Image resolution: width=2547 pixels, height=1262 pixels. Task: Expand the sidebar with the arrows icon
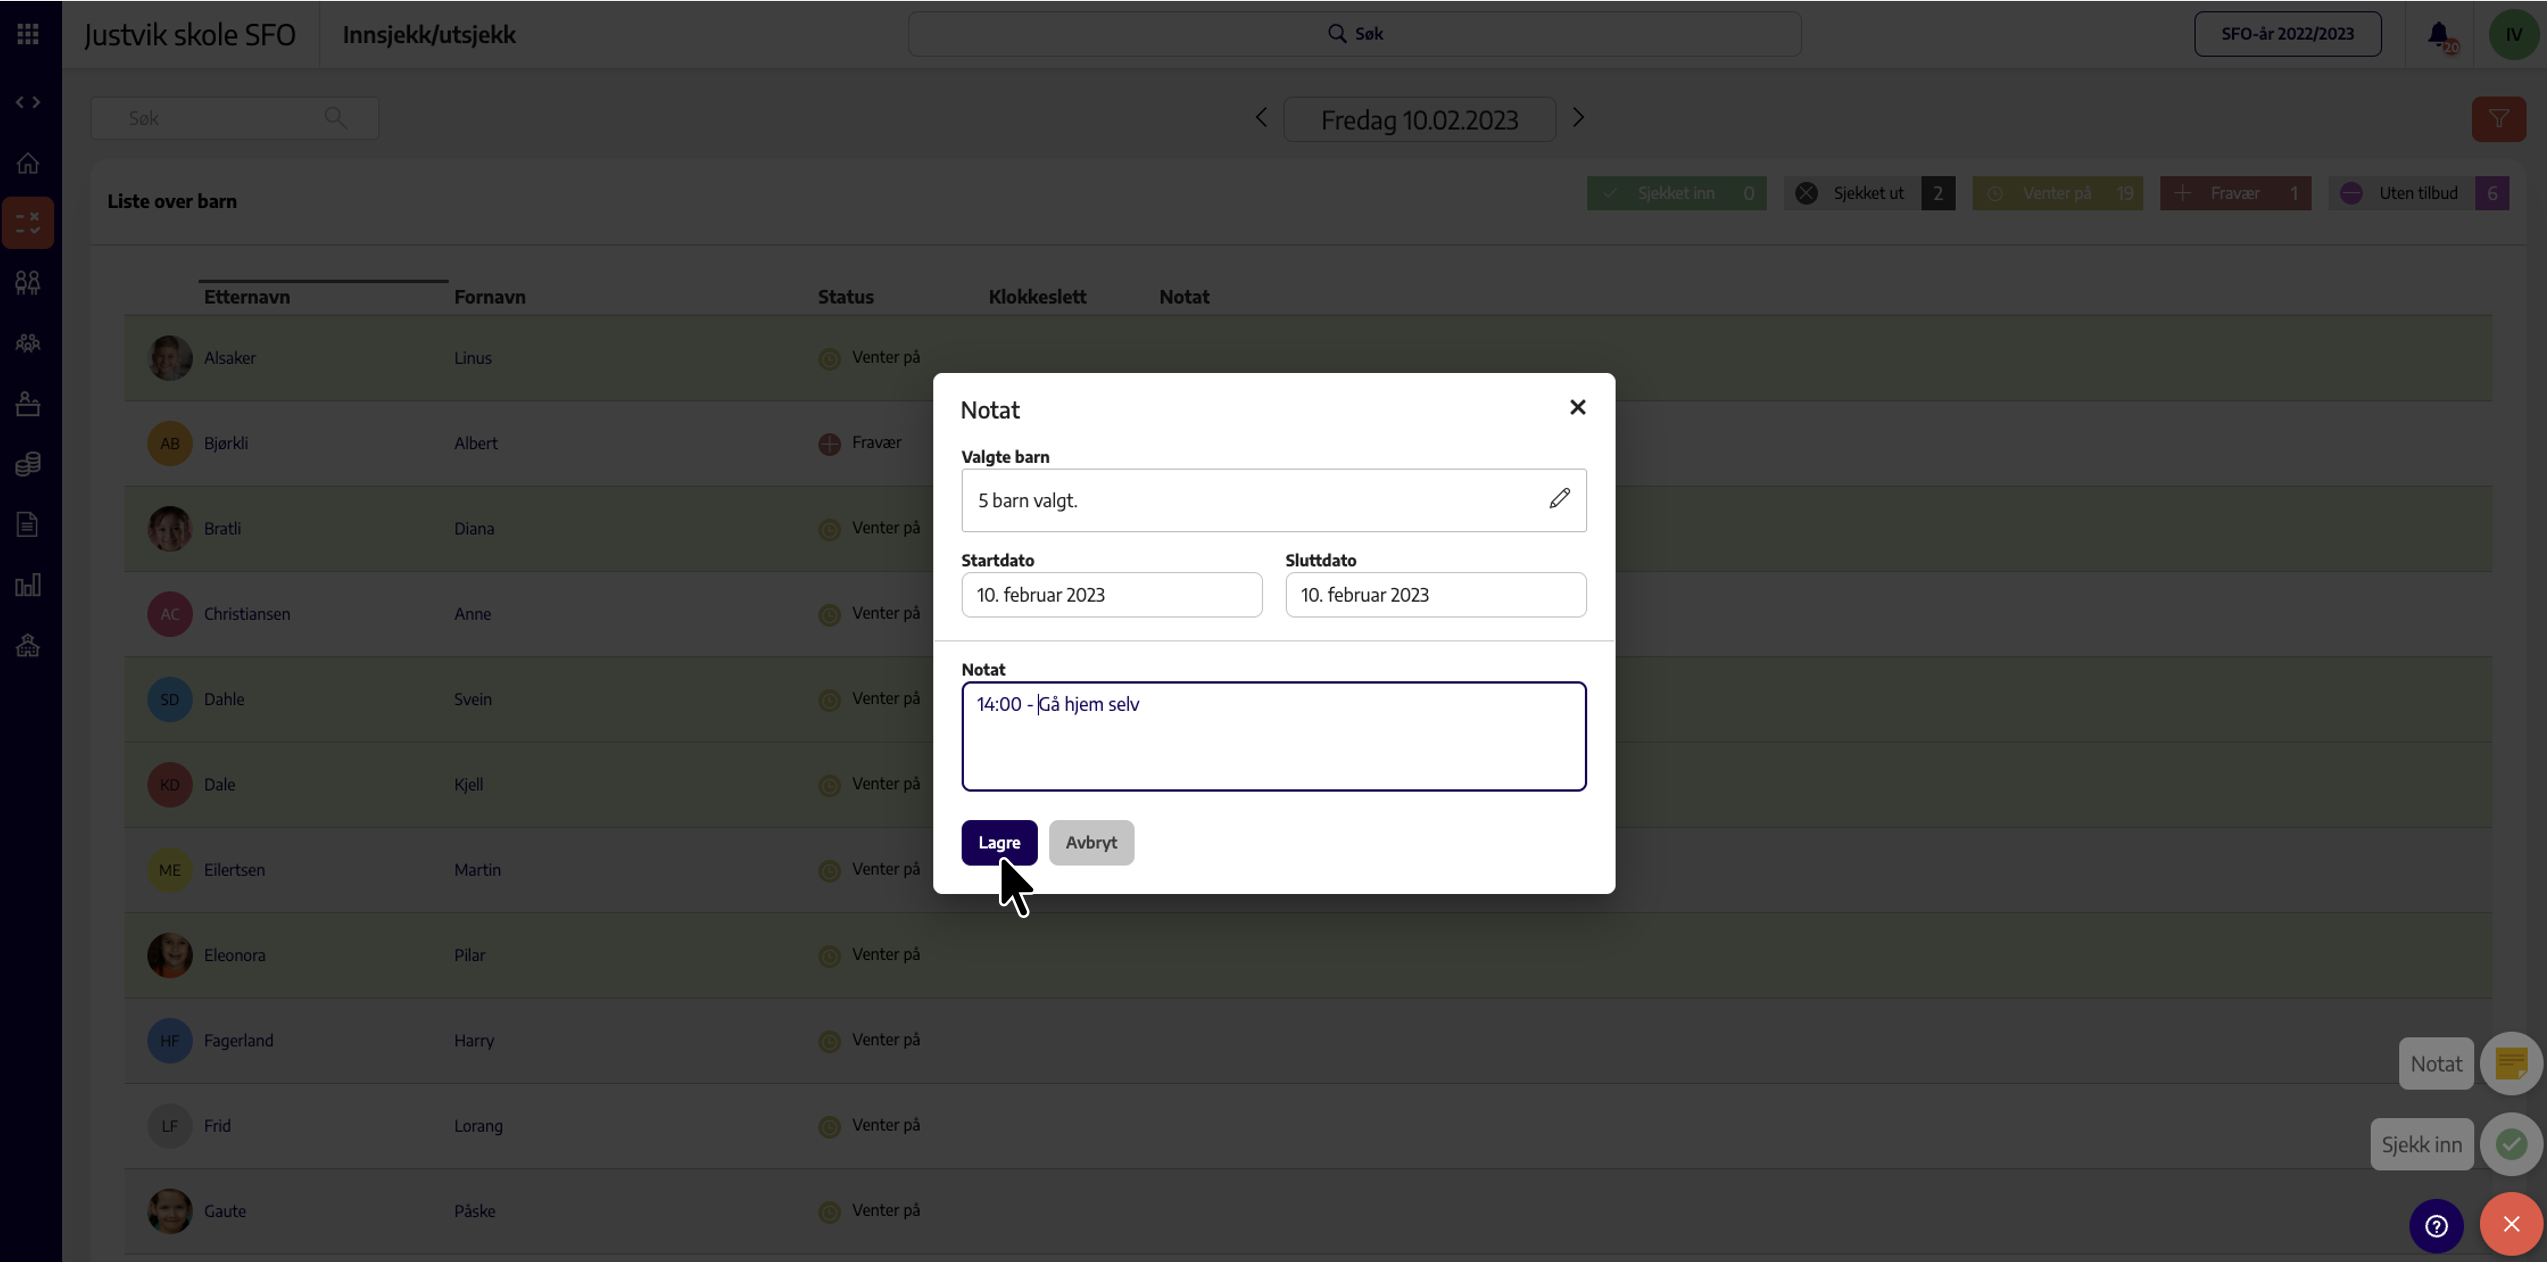tap(28, 102)
